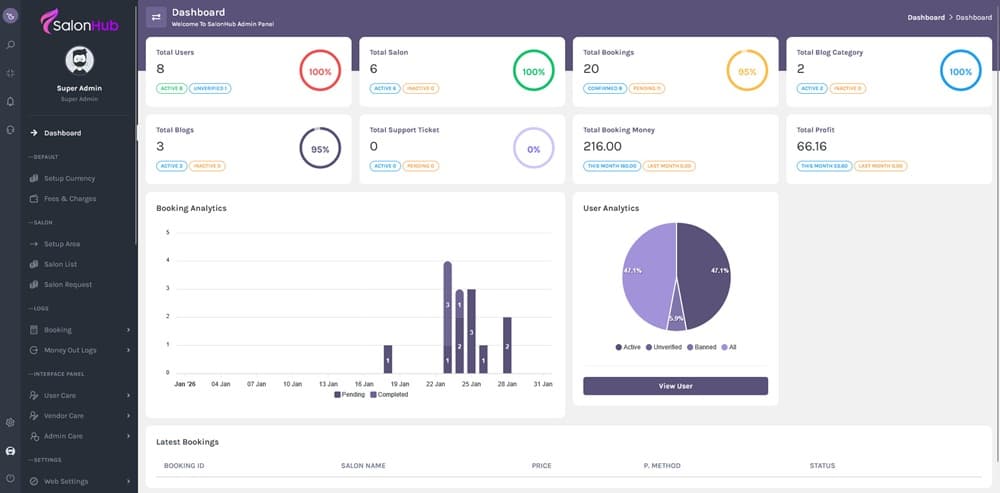Viewport: 1000px width, 493px height.
Task: Click the search icon in the left rail
Action: point(10,45)
